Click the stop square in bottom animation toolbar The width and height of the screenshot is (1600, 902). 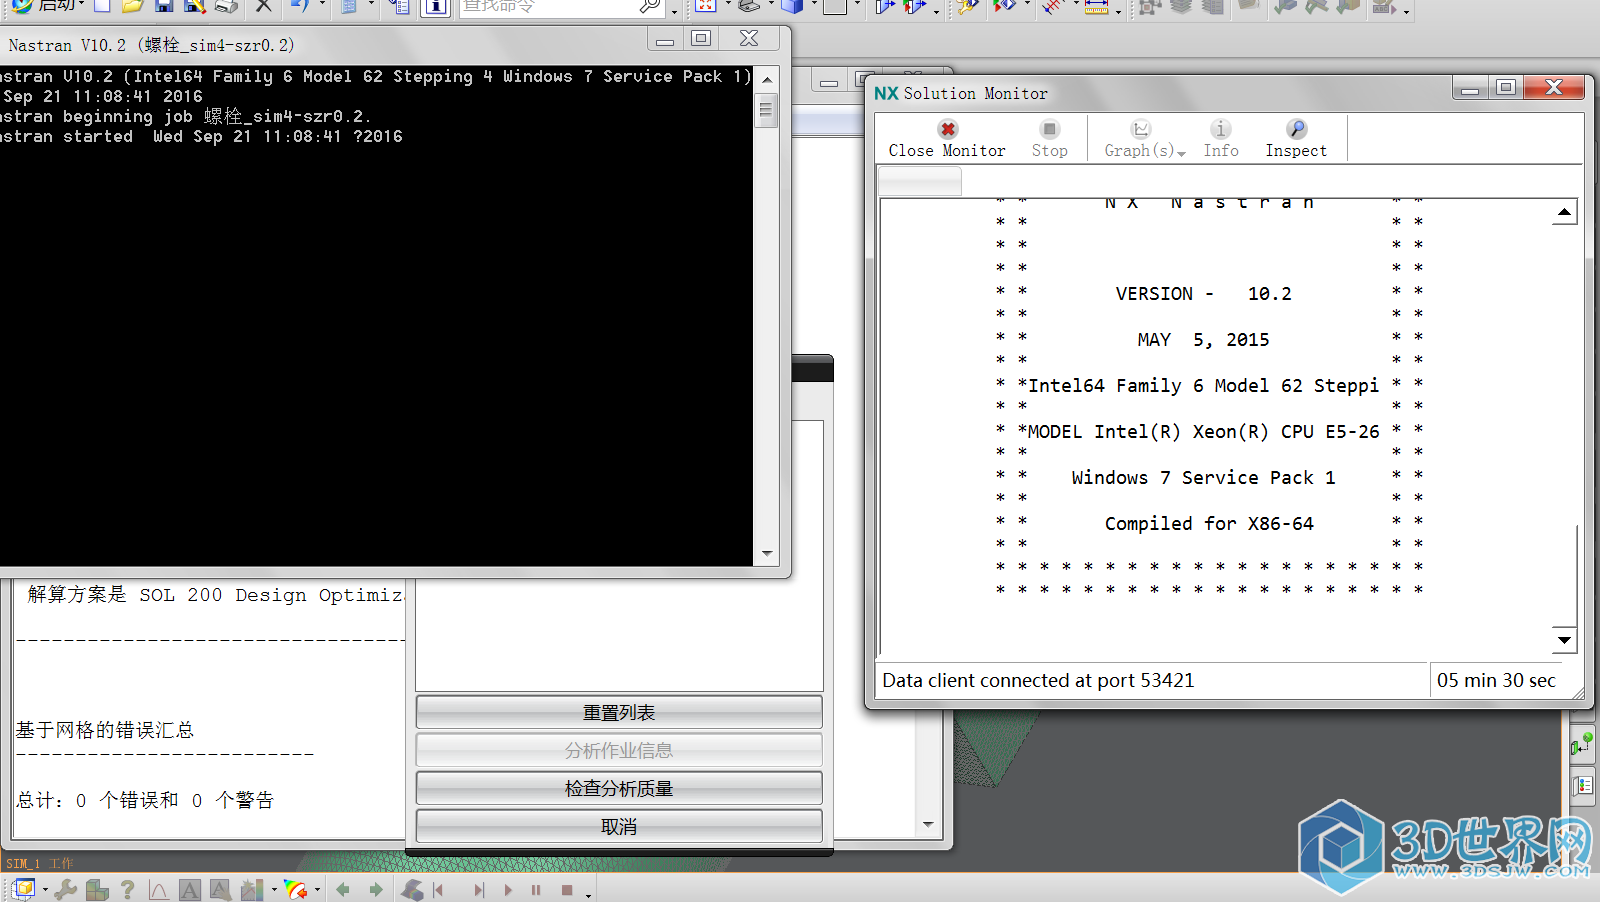point(567,890)
